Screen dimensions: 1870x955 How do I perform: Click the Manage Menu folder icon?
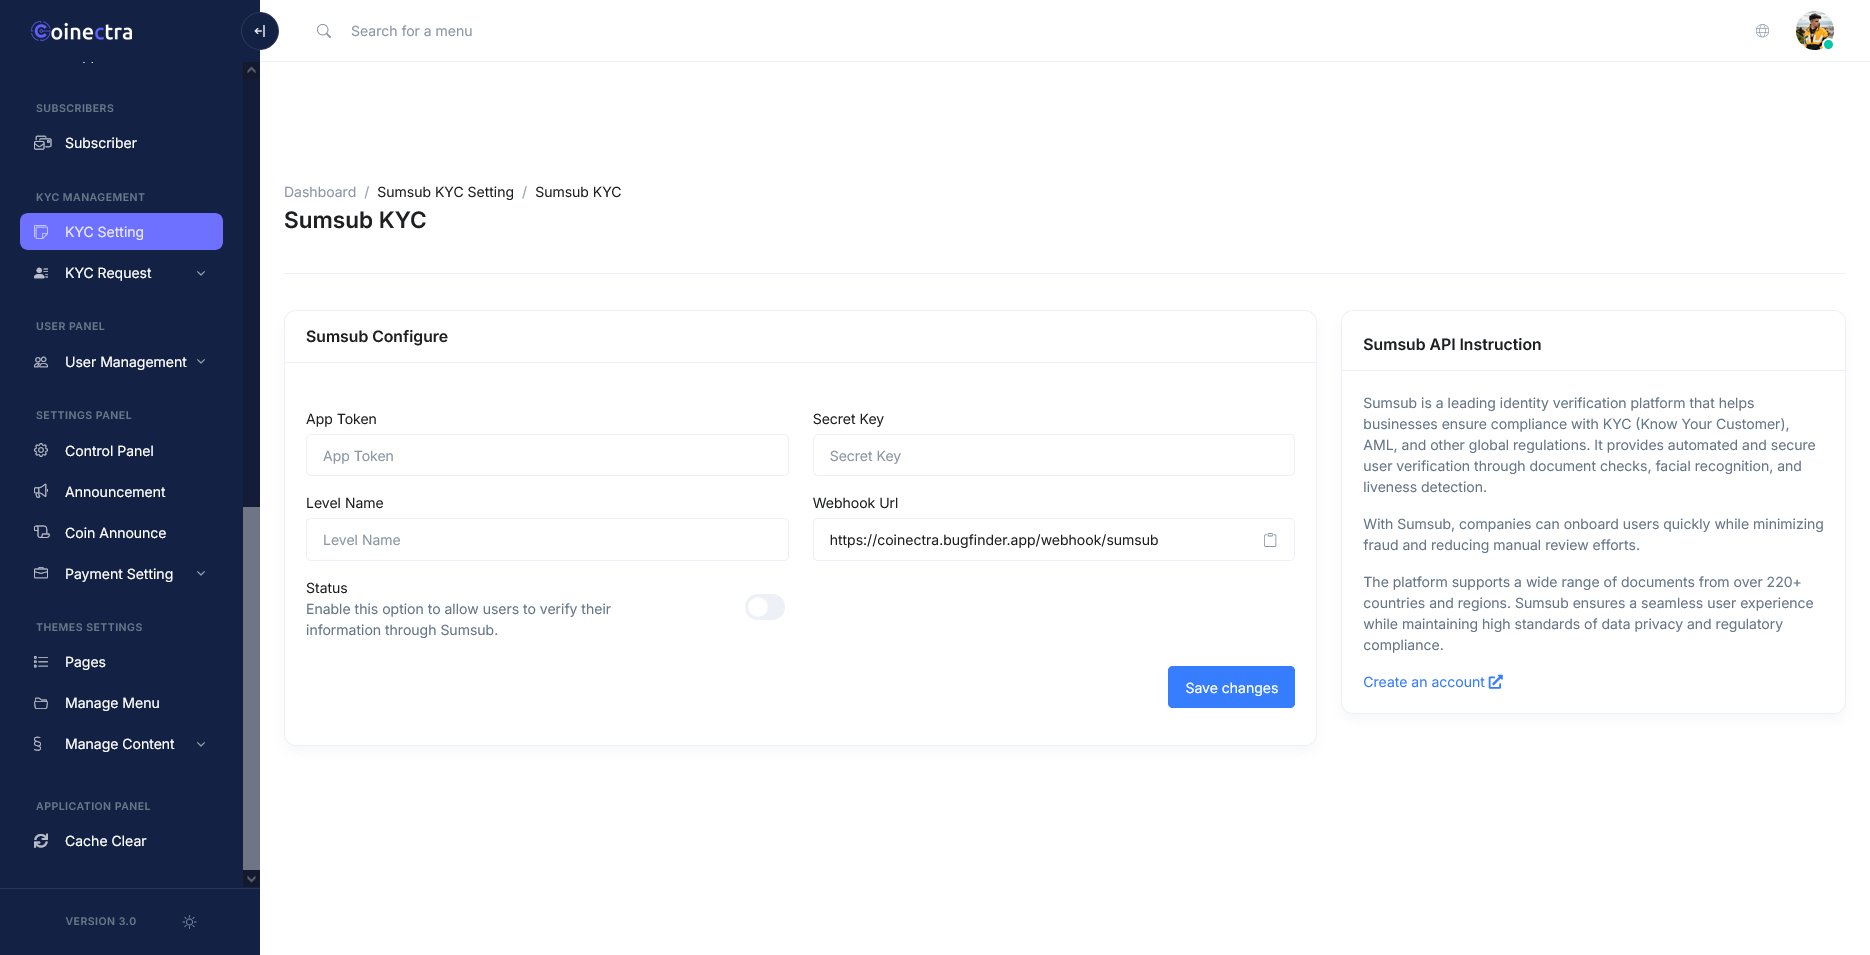(x=41, y=703)
